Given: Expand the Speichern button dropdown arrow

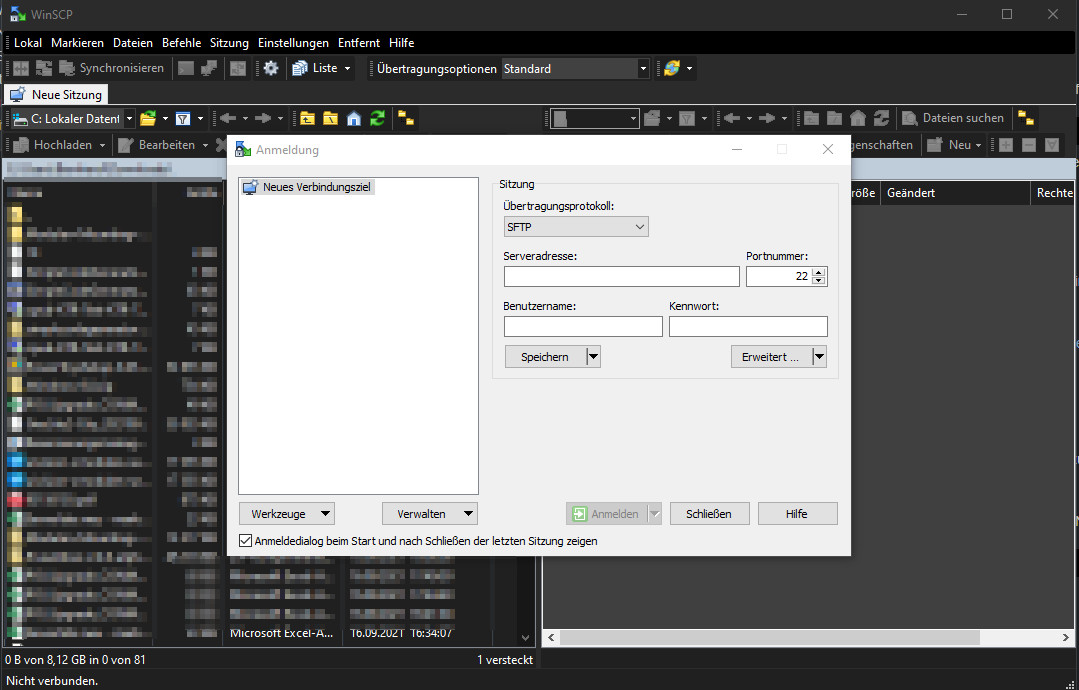Looking at the screenshot, I should coord(593,357).
